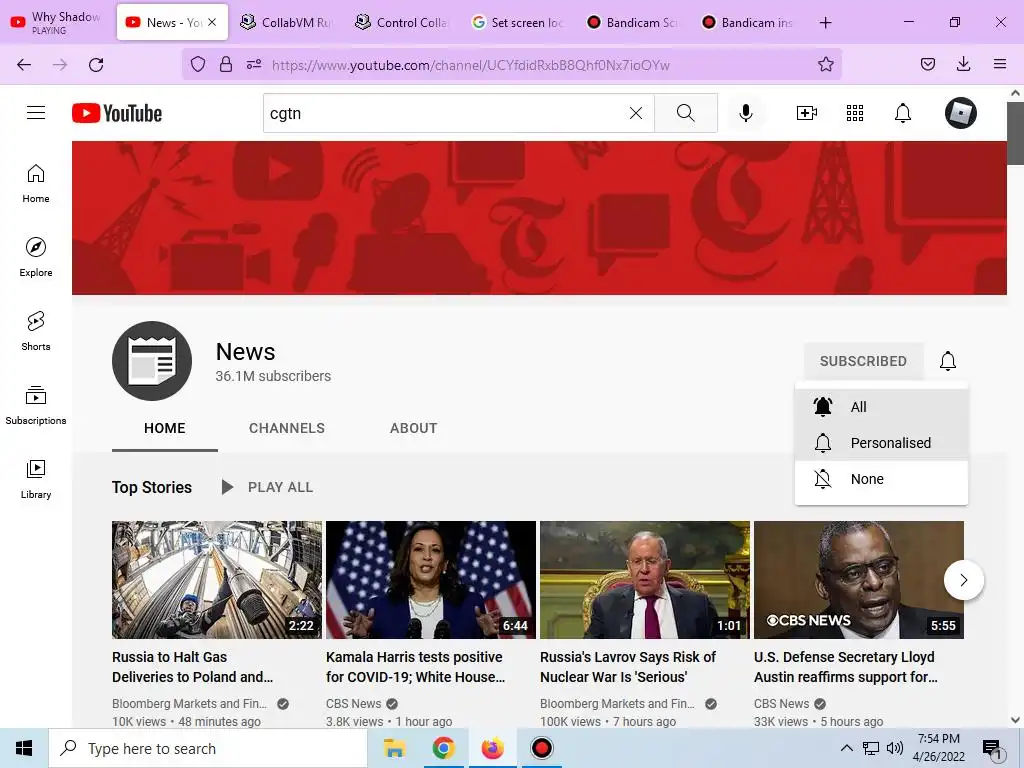Go to Home in the sidebar
This screenshot has width=1024, height=768.
(36, 184)
